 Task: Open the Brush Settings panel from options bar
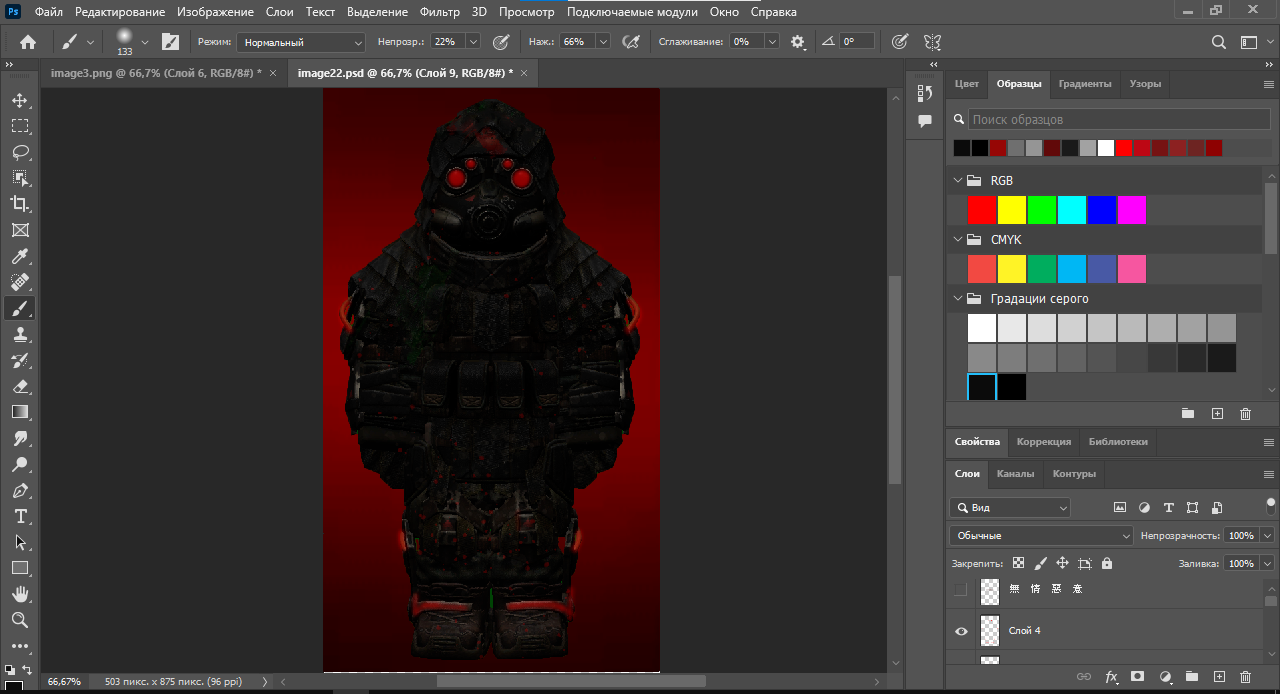170,42
